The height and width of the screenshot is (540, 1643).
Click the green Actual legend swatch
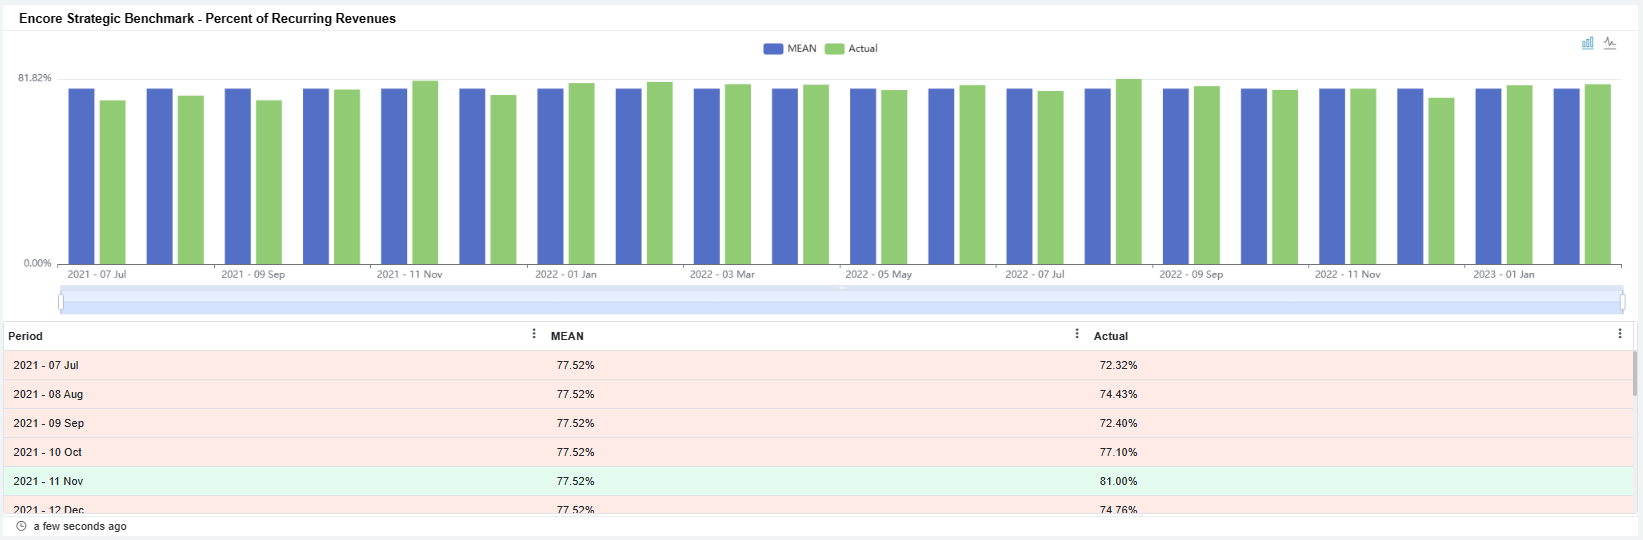click(x=834, y=49)
